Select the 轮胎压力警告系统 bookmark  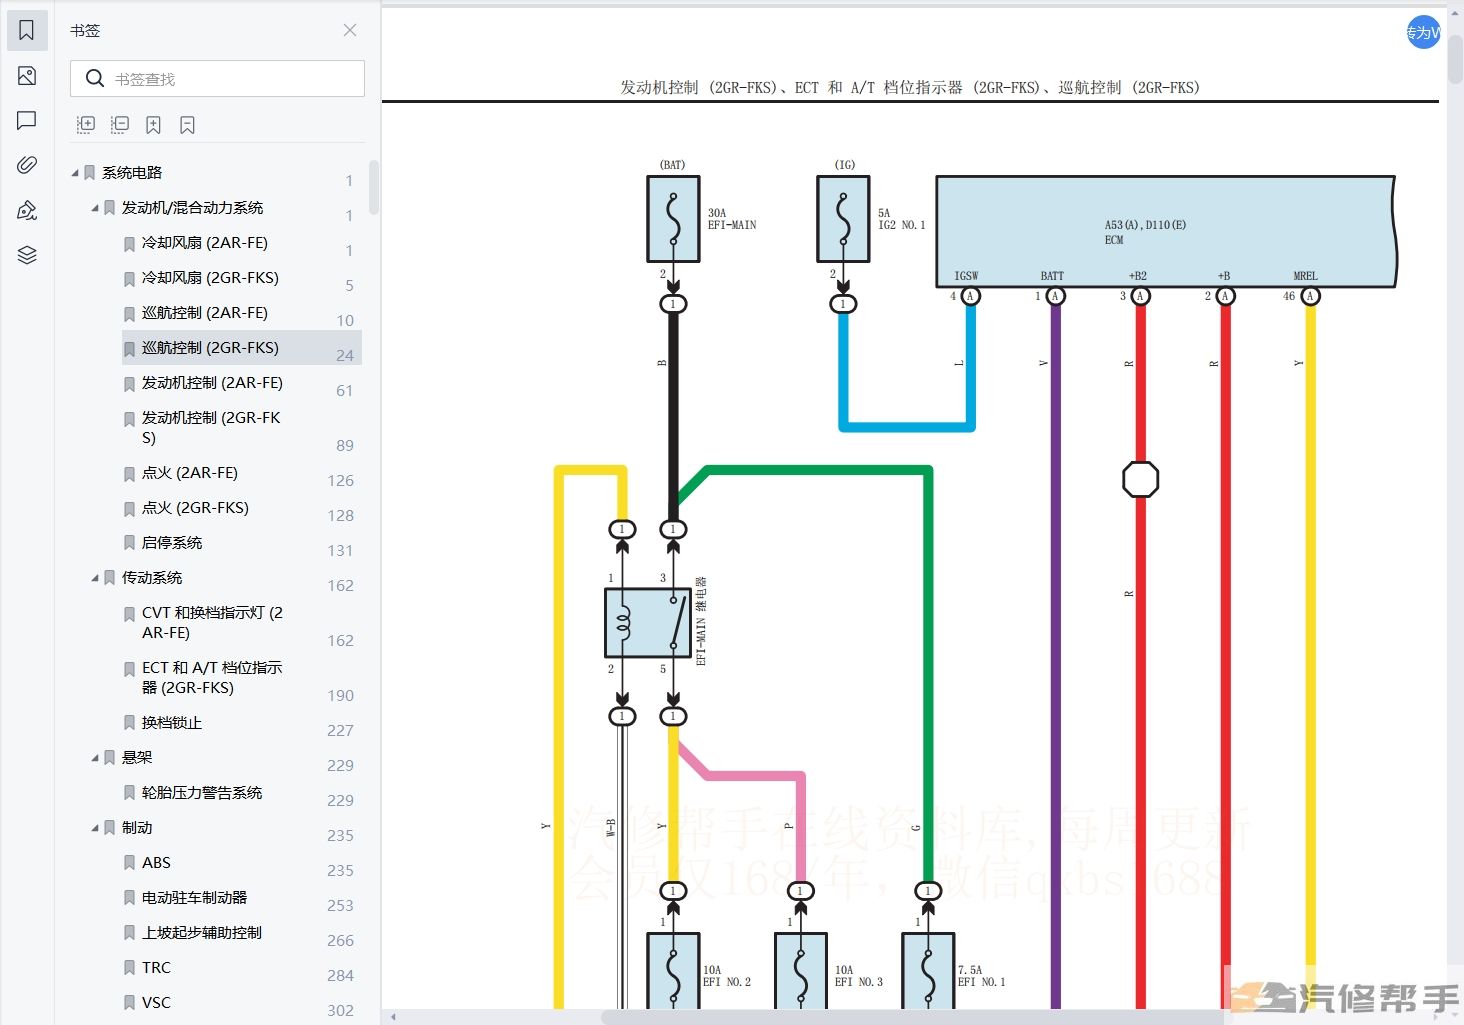[201, 793]
